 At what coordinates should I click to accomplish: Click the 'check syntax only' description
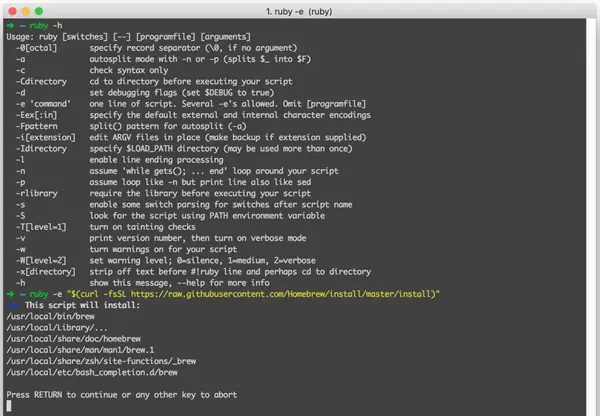pos(129,70)
